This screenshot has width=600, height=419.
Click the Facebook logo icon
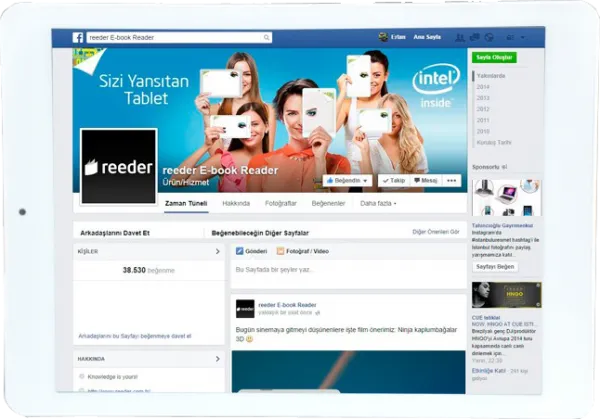pyautogui.click(x=78, y=37)
